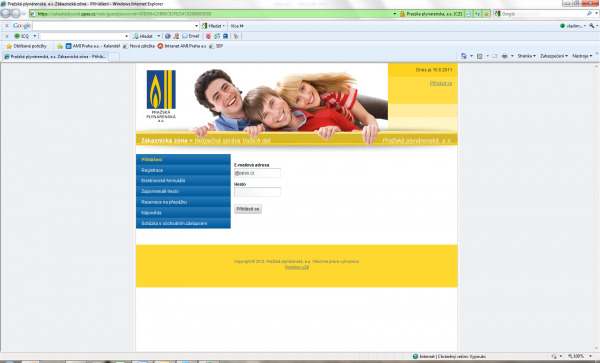Close the Google toolbar with its x
This screenshot has width=600, height=363.
(7, 26)
